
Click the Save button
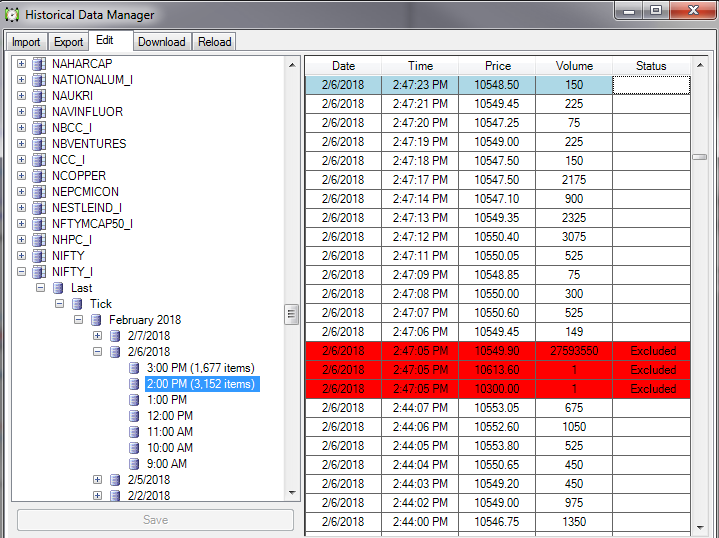(155, 520)
